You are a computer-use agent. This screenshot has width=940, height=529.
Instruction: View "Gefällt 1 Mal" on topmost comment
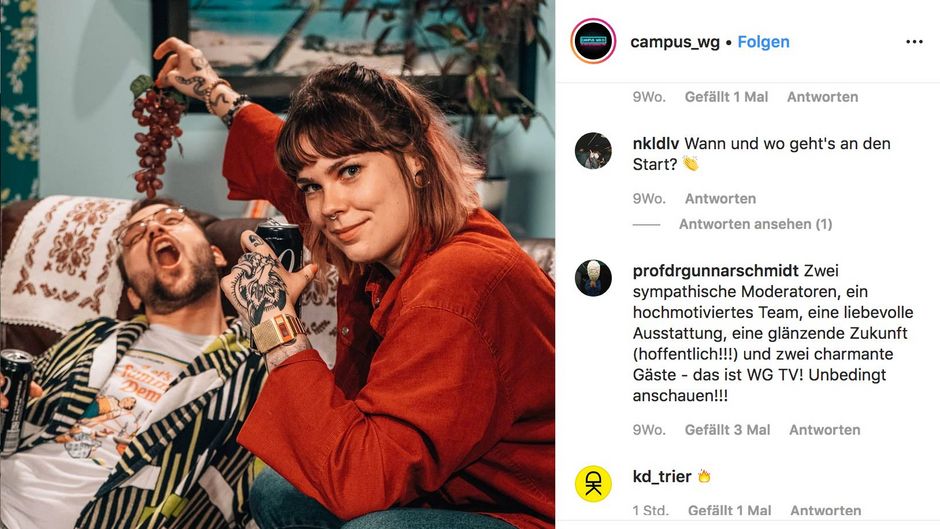[726, 97]
